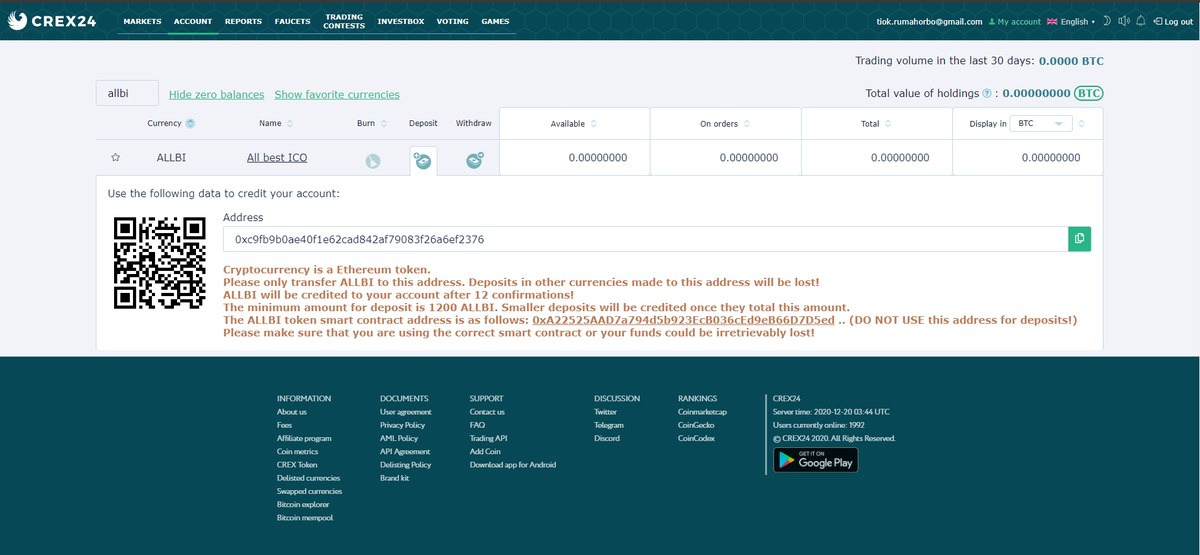Viewport: 1200px width, 555px height.
Task: Open Swapped currencies footer link
Action: pyautogui.click(x=309, y=491)
